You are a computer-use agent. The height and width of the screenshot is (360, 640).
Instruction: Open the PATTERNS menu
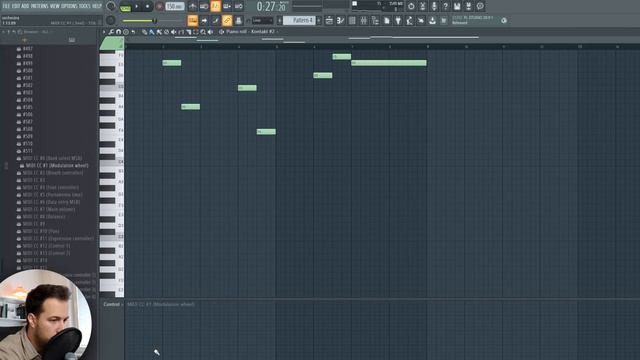[39, 6]
